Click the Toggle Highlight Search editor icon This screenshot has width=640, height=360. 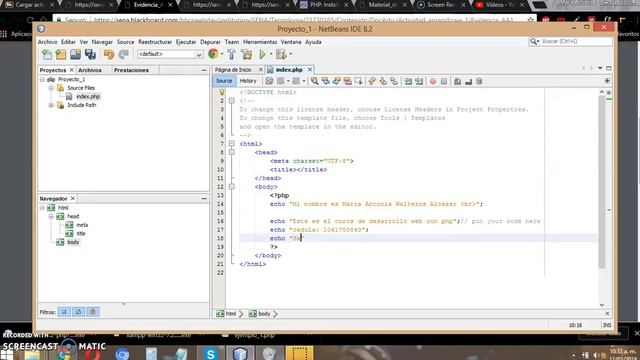(347, 81)
